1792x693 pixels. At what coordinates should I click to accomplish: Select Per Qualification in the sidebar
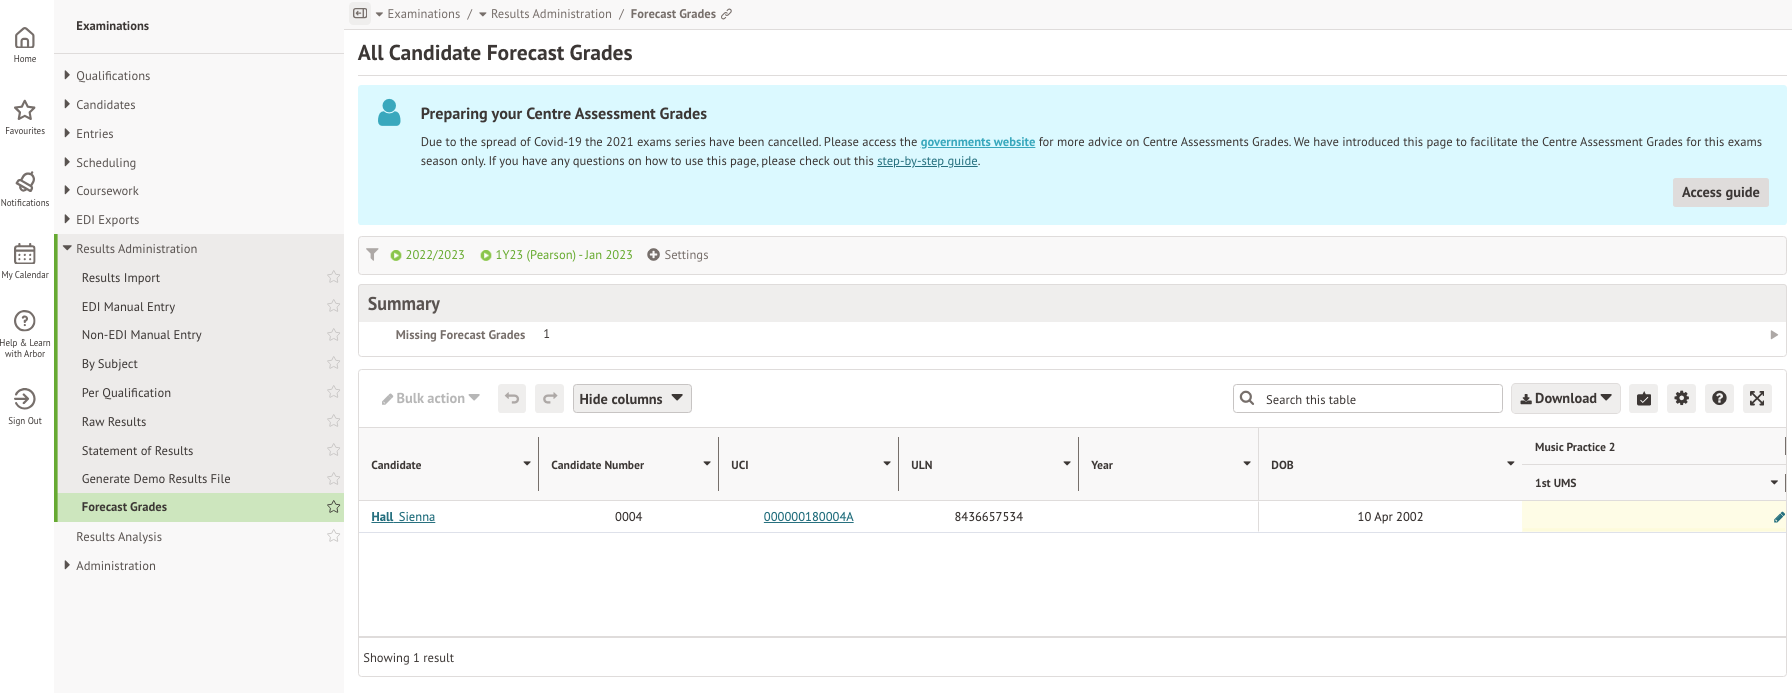pos(126,393)
